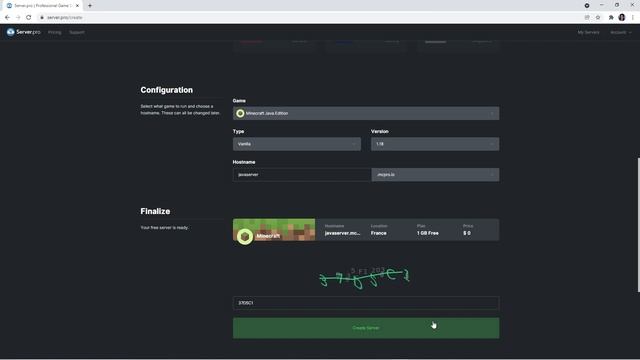
Task: Click the 1 GB Free plan value
Action: click(x=427, y=233)
